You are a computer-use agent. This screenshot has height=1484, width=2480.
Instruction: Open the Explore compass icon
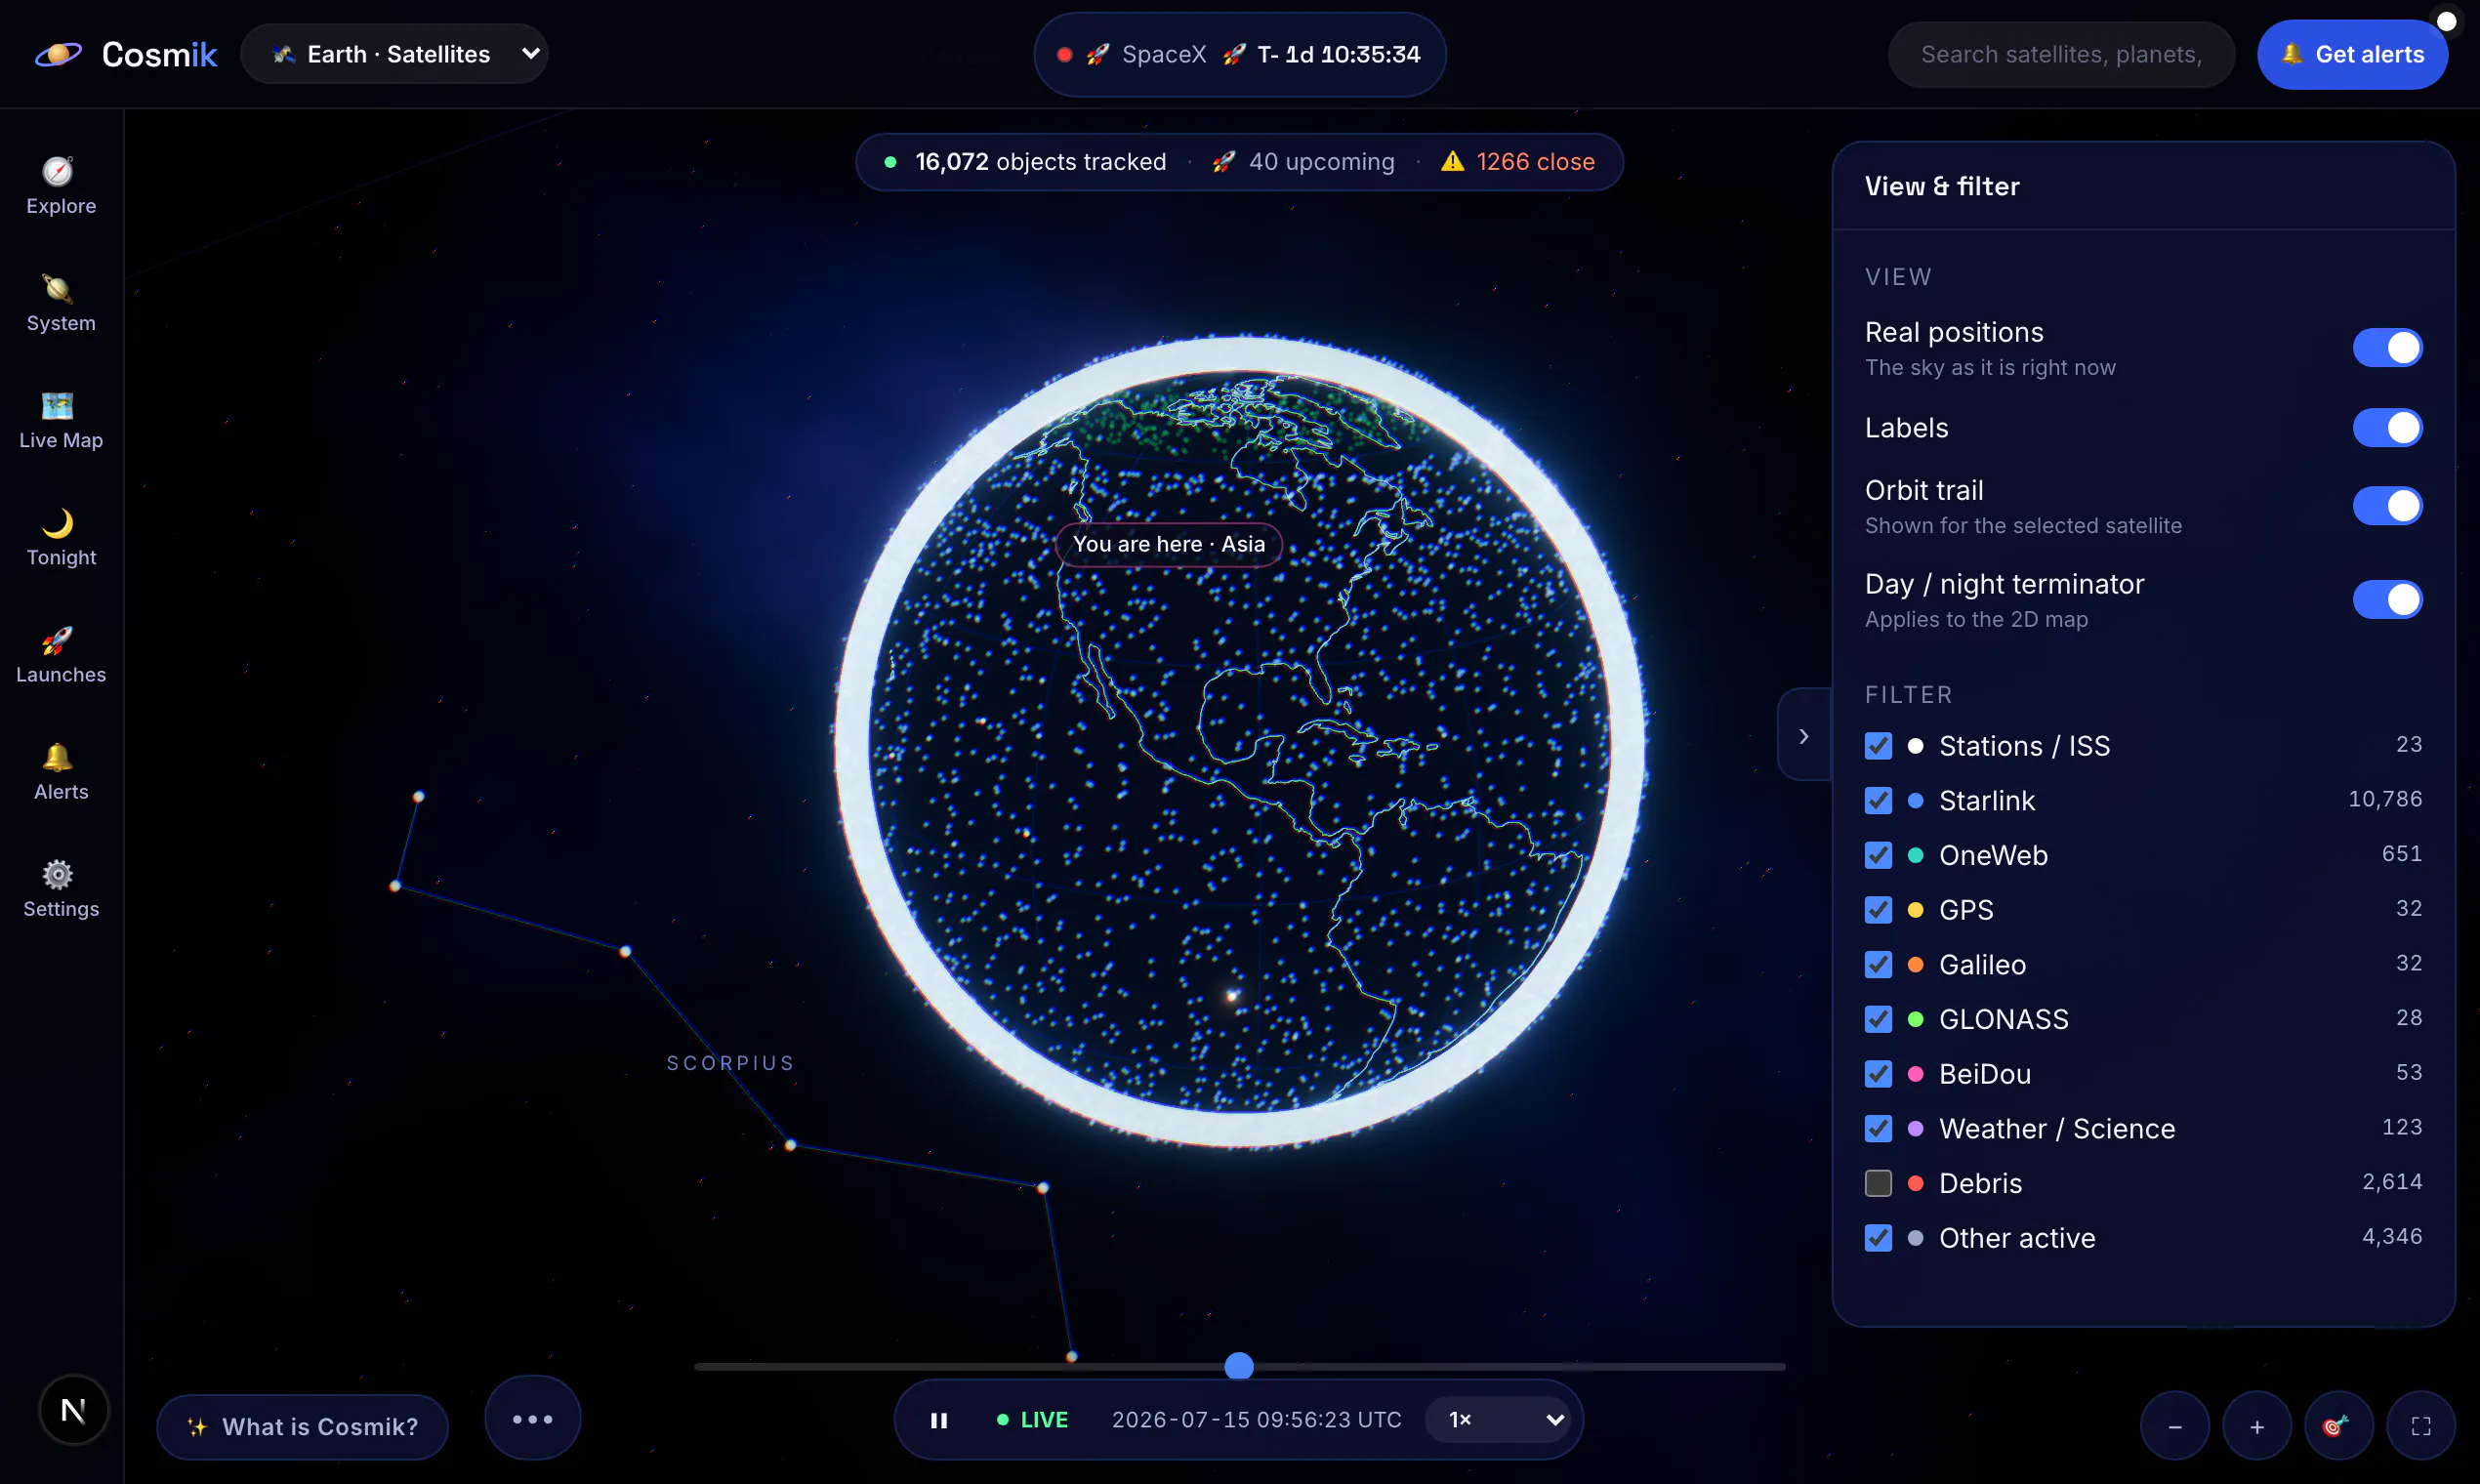[x=58, y=171]
